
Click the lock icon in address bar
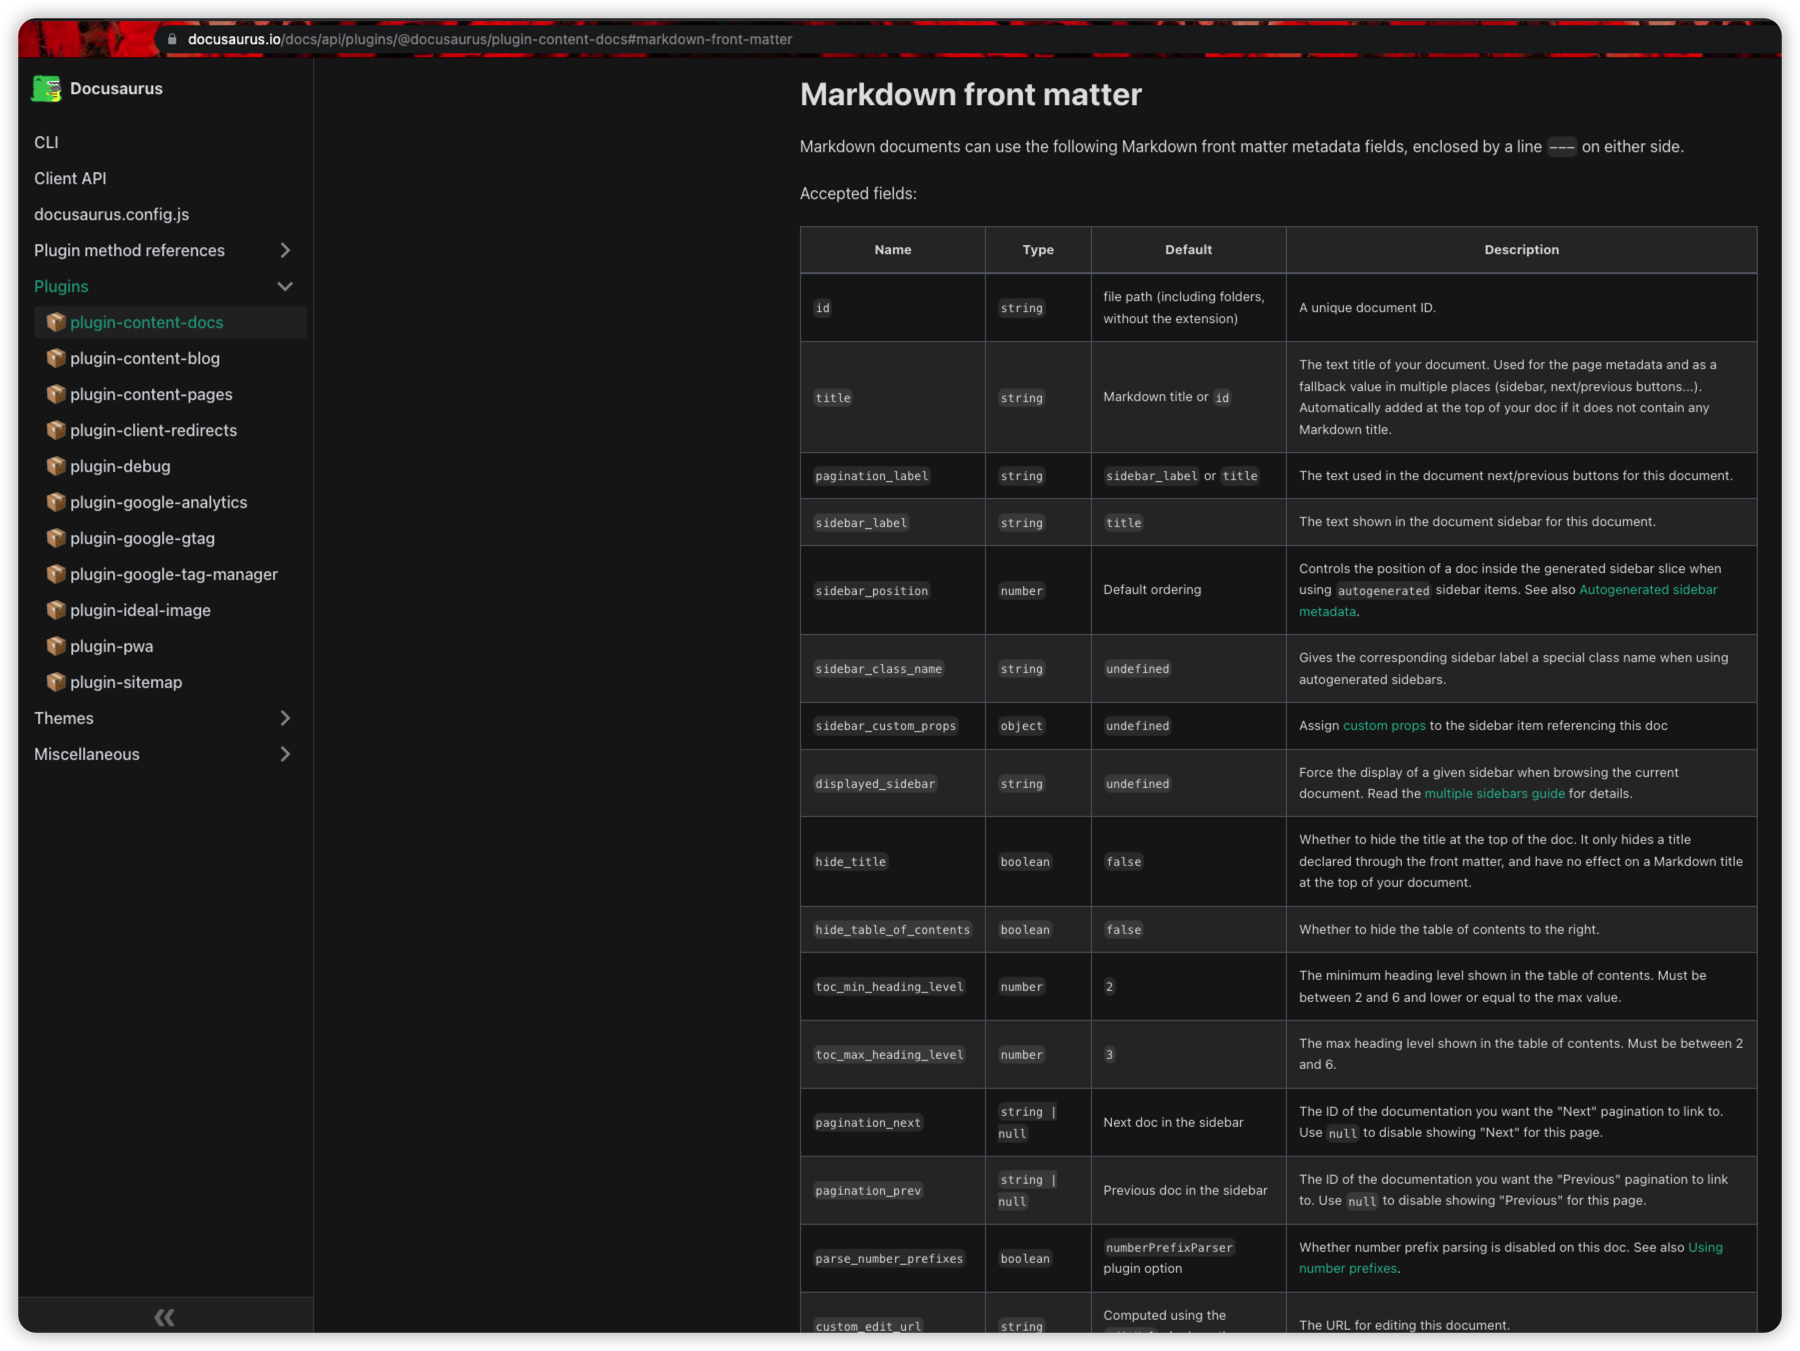pos(172,40)
